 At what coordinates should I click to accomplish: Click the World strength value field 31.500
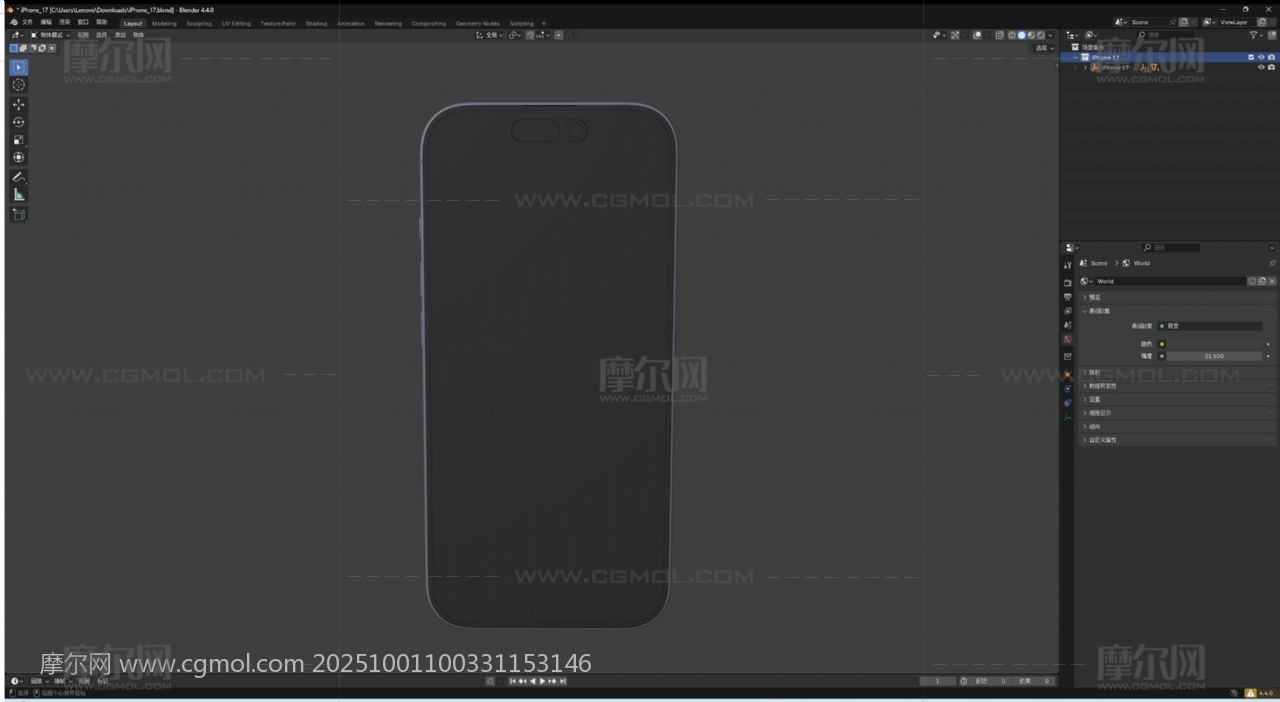[x=1214, y=356]
